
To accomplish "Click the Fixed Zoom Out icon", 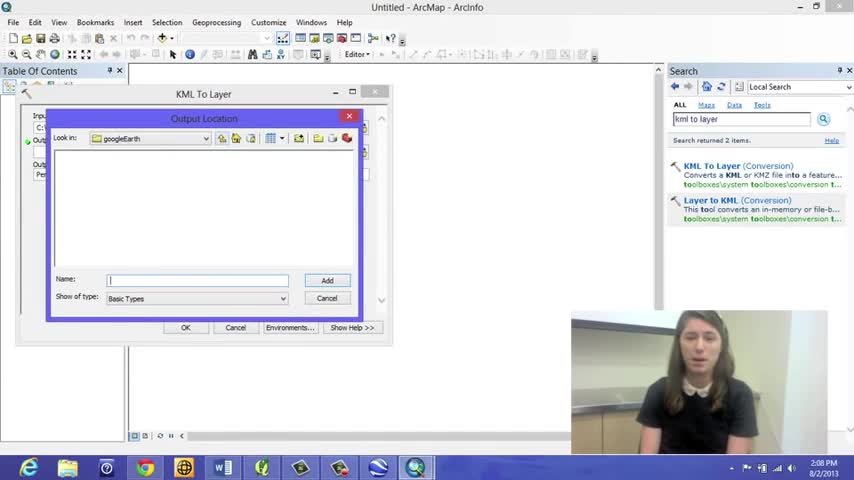I will [x=86, y=54].
